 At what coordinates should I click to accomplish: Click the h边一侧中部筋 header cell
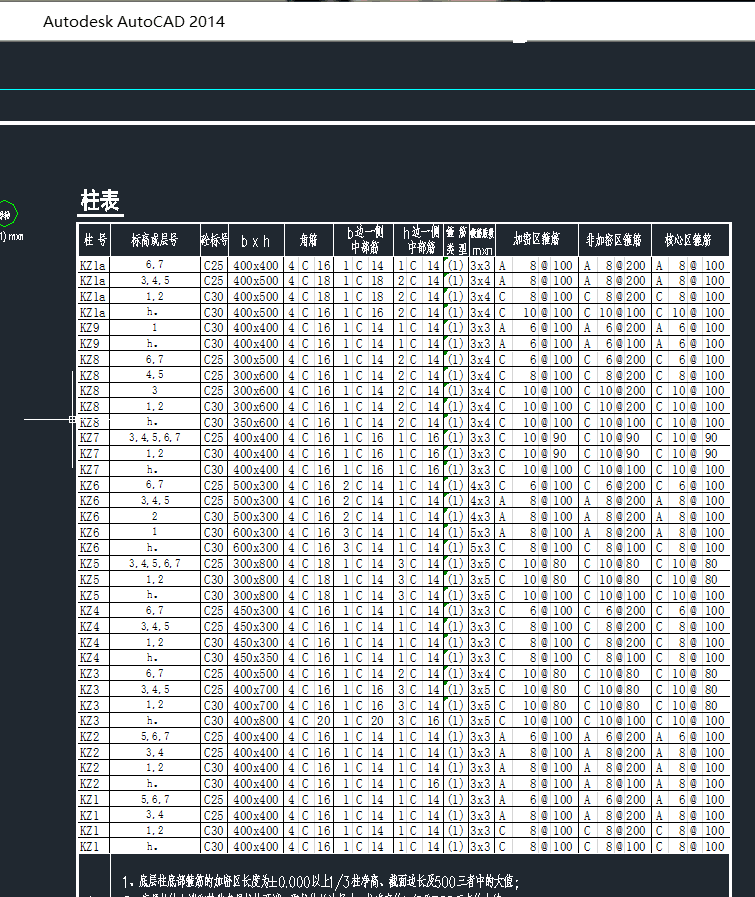[421, 240]
